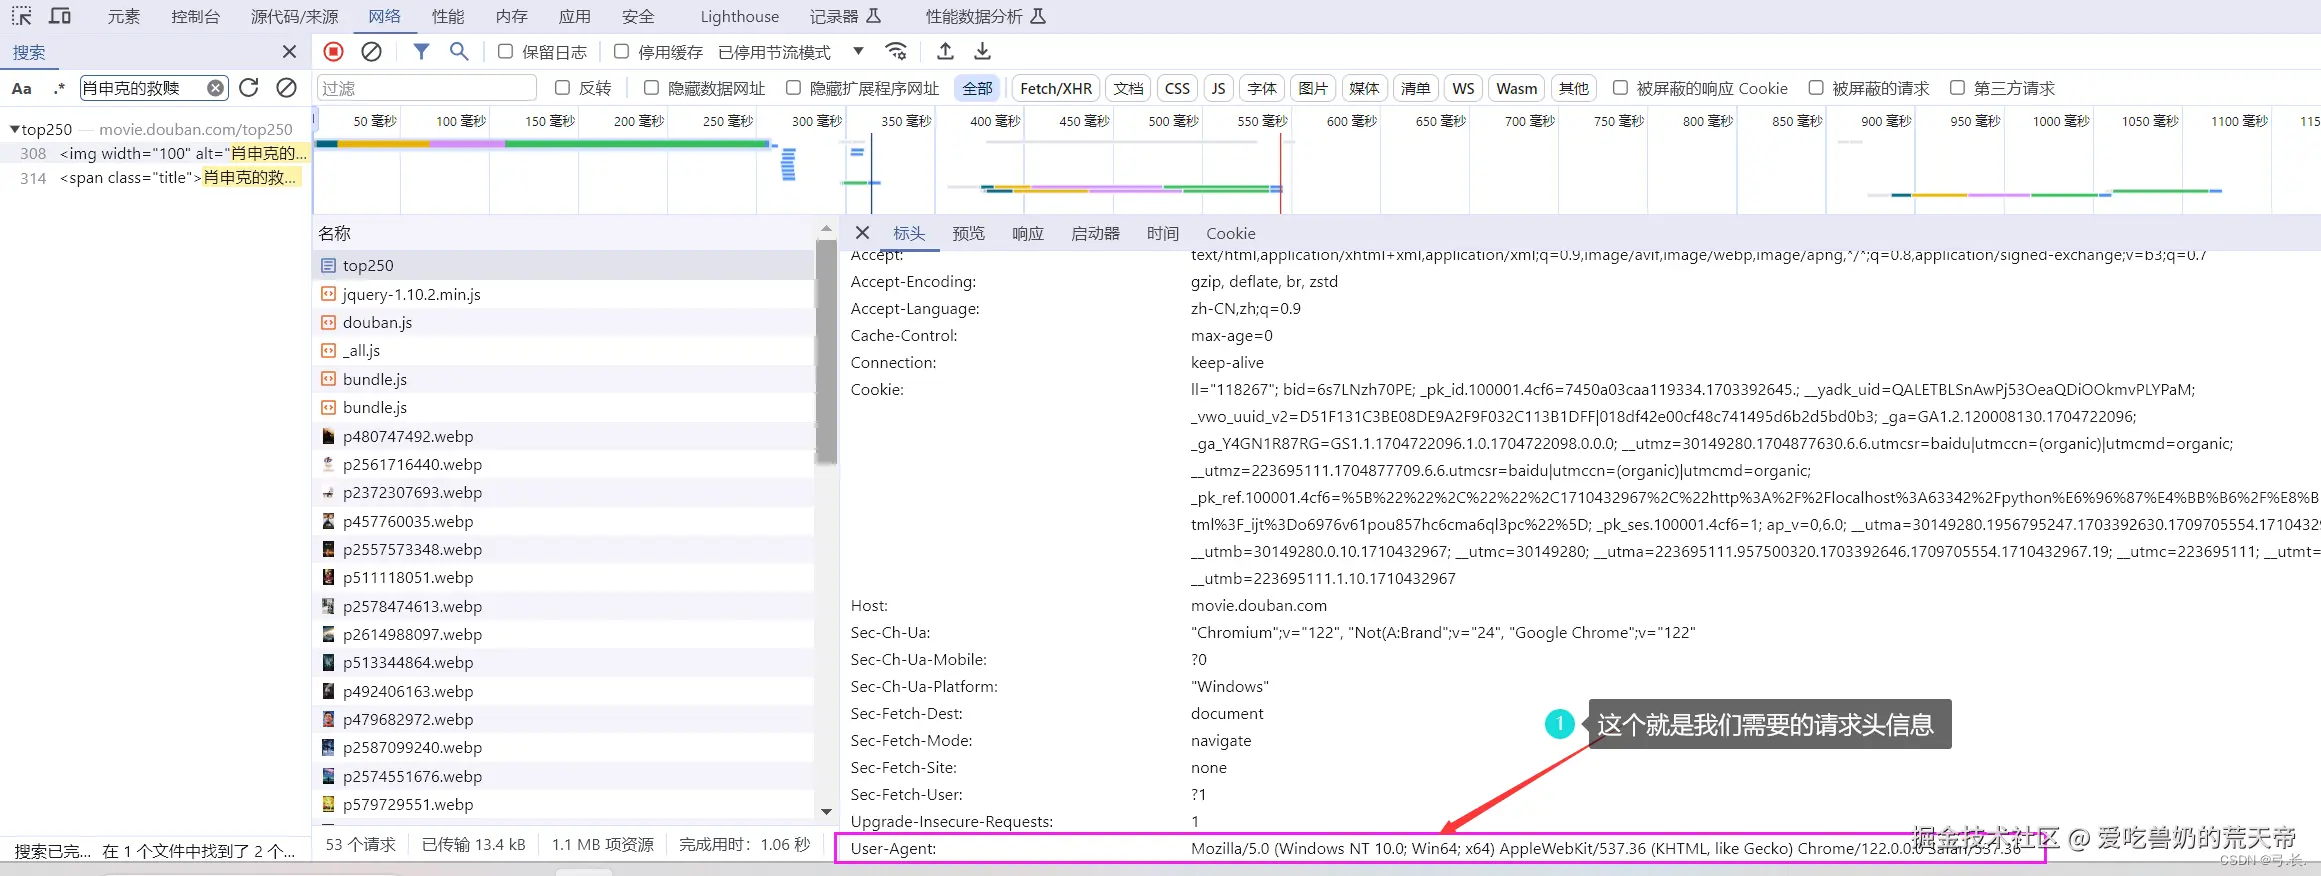The width and height of the screenshot is (2321, 876).
Task: Select p480747492.webp image request
Action: coord(565,436)
